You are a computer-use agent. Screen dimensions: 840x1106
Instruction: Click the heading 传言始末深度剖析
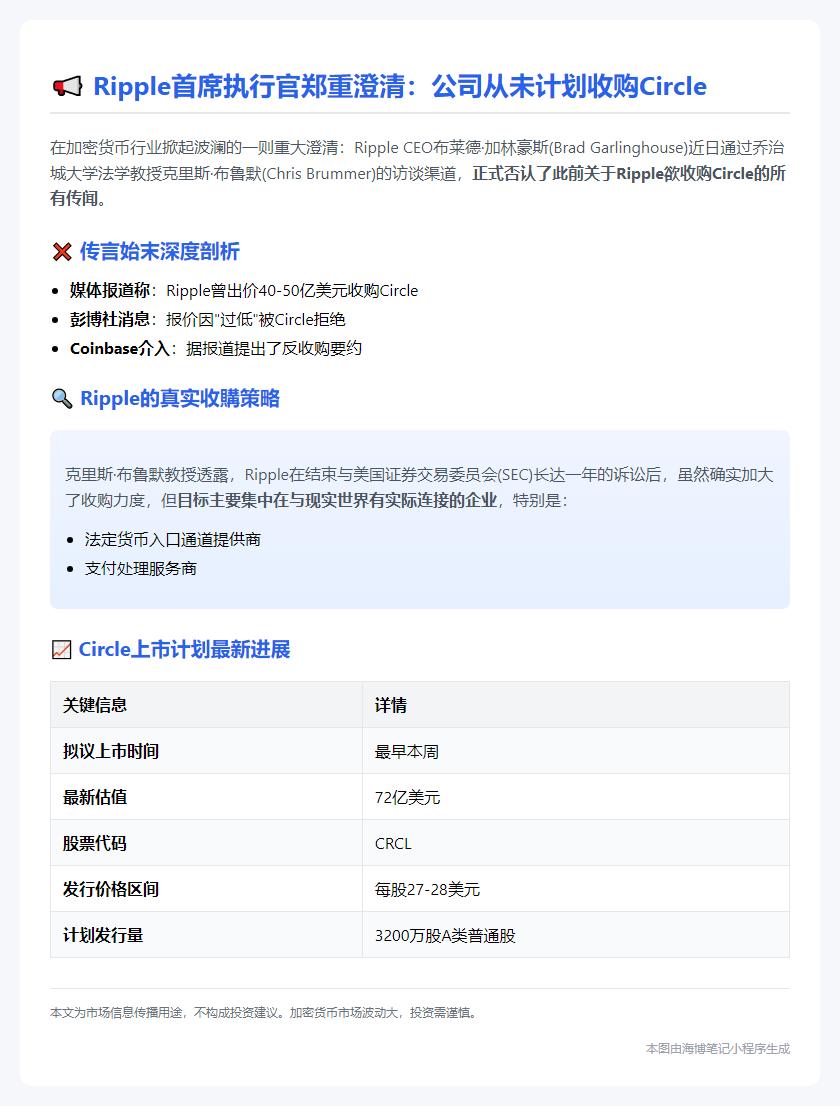[159, 251]
